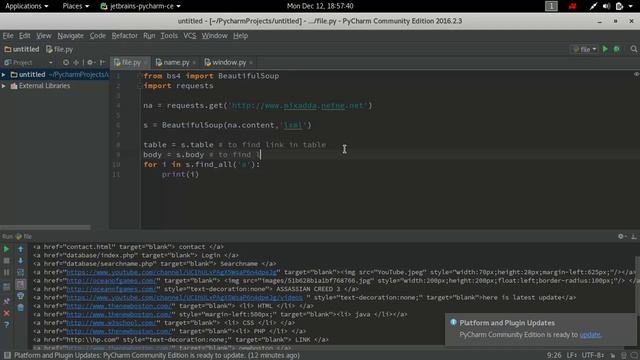This screenshot has height=360, width=640.
Task: Click the workspace switcher indicator 1
Action: pyautogui.click(x=551, y=6)
